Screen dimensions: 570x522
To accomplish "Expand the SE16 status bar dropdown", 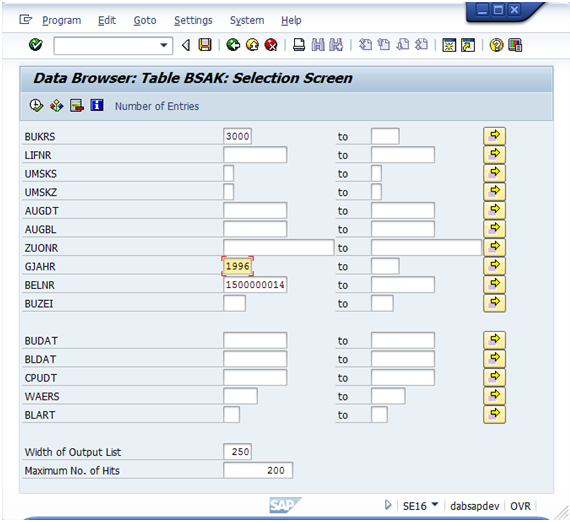I will pos(435,505).
